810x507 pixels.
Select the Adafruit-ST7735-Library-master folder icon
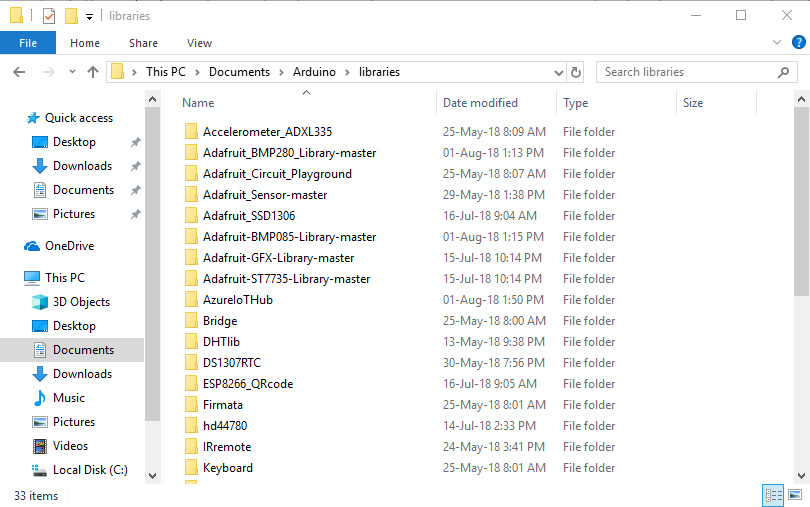(191, 279)
